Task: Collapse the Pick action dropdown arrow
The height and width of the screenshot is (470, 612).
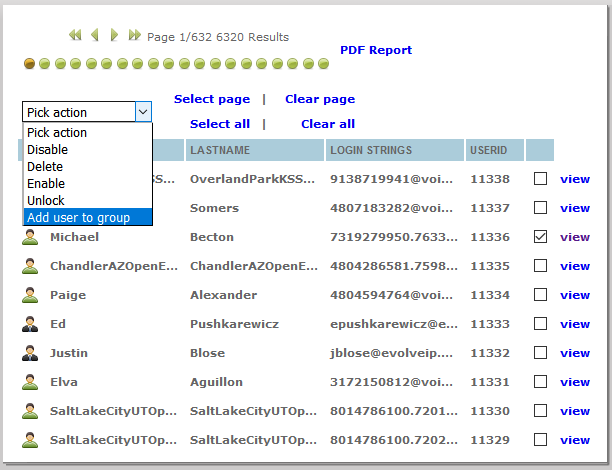Action: coord(143,112)
